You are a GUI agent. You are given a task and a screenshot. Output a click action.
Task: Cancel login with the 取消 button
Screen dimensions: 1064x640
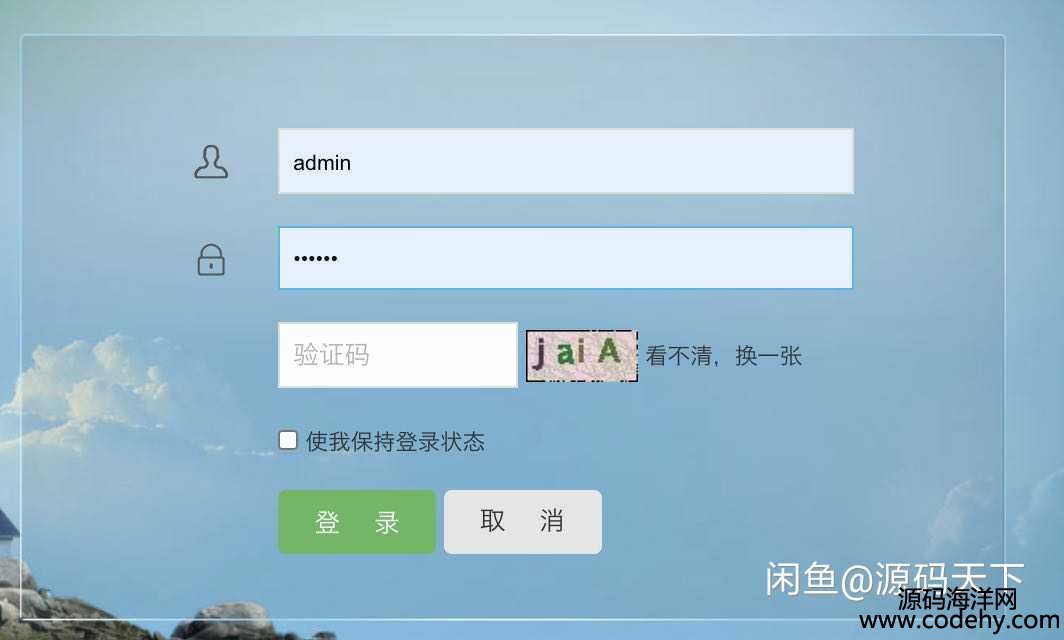click(x=522, y=522)
